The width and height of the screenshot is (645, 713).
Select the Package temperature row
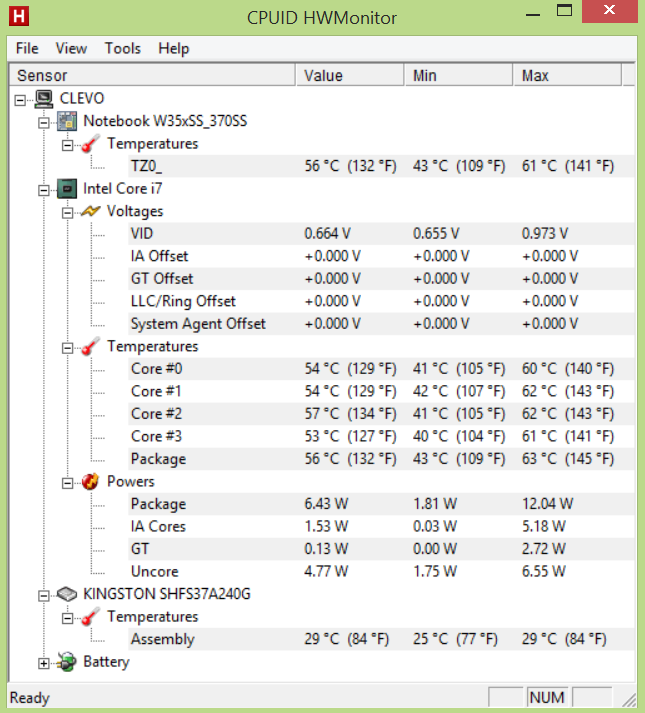(x=382, y=459)
